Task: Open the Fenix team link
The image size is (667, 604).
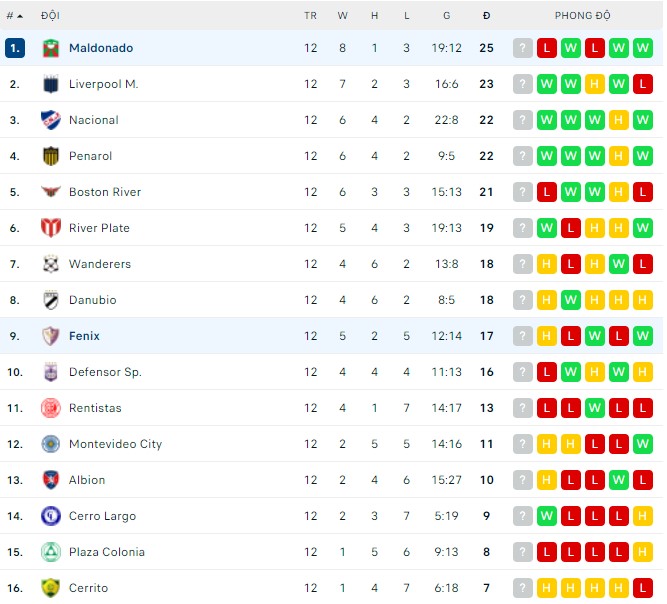Action: 84,336
